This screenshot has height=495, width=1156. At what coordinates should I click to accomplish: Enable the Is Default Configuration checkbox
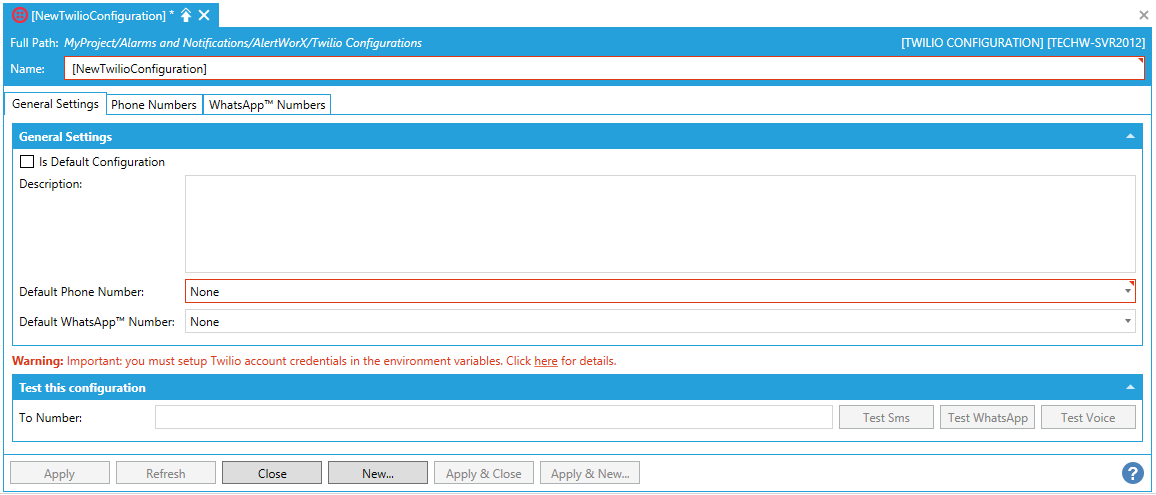pyautogui.click(x=27, y=162)
